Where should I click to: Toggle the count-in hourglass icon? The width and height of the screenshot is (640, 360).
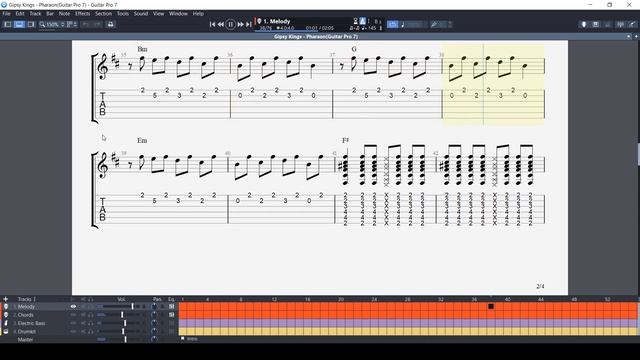[356, 21]
